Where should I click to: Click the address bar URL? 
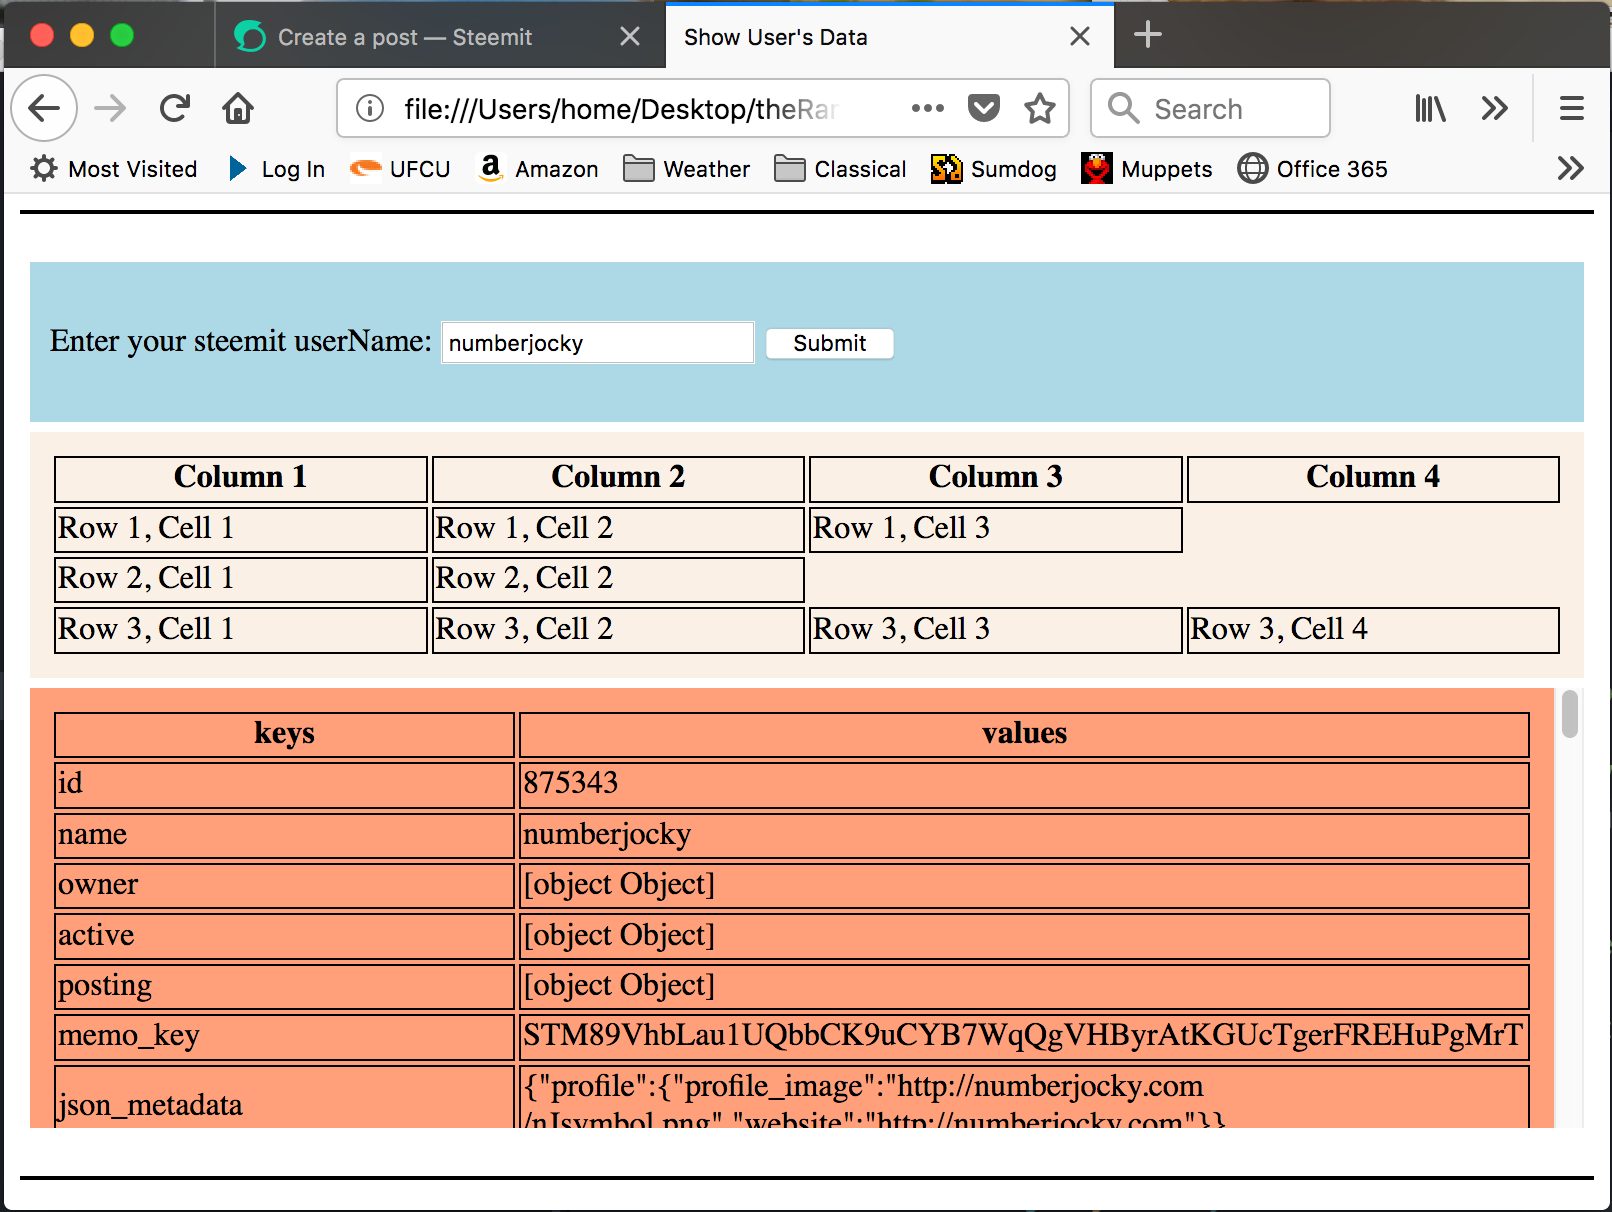(621, 109)
